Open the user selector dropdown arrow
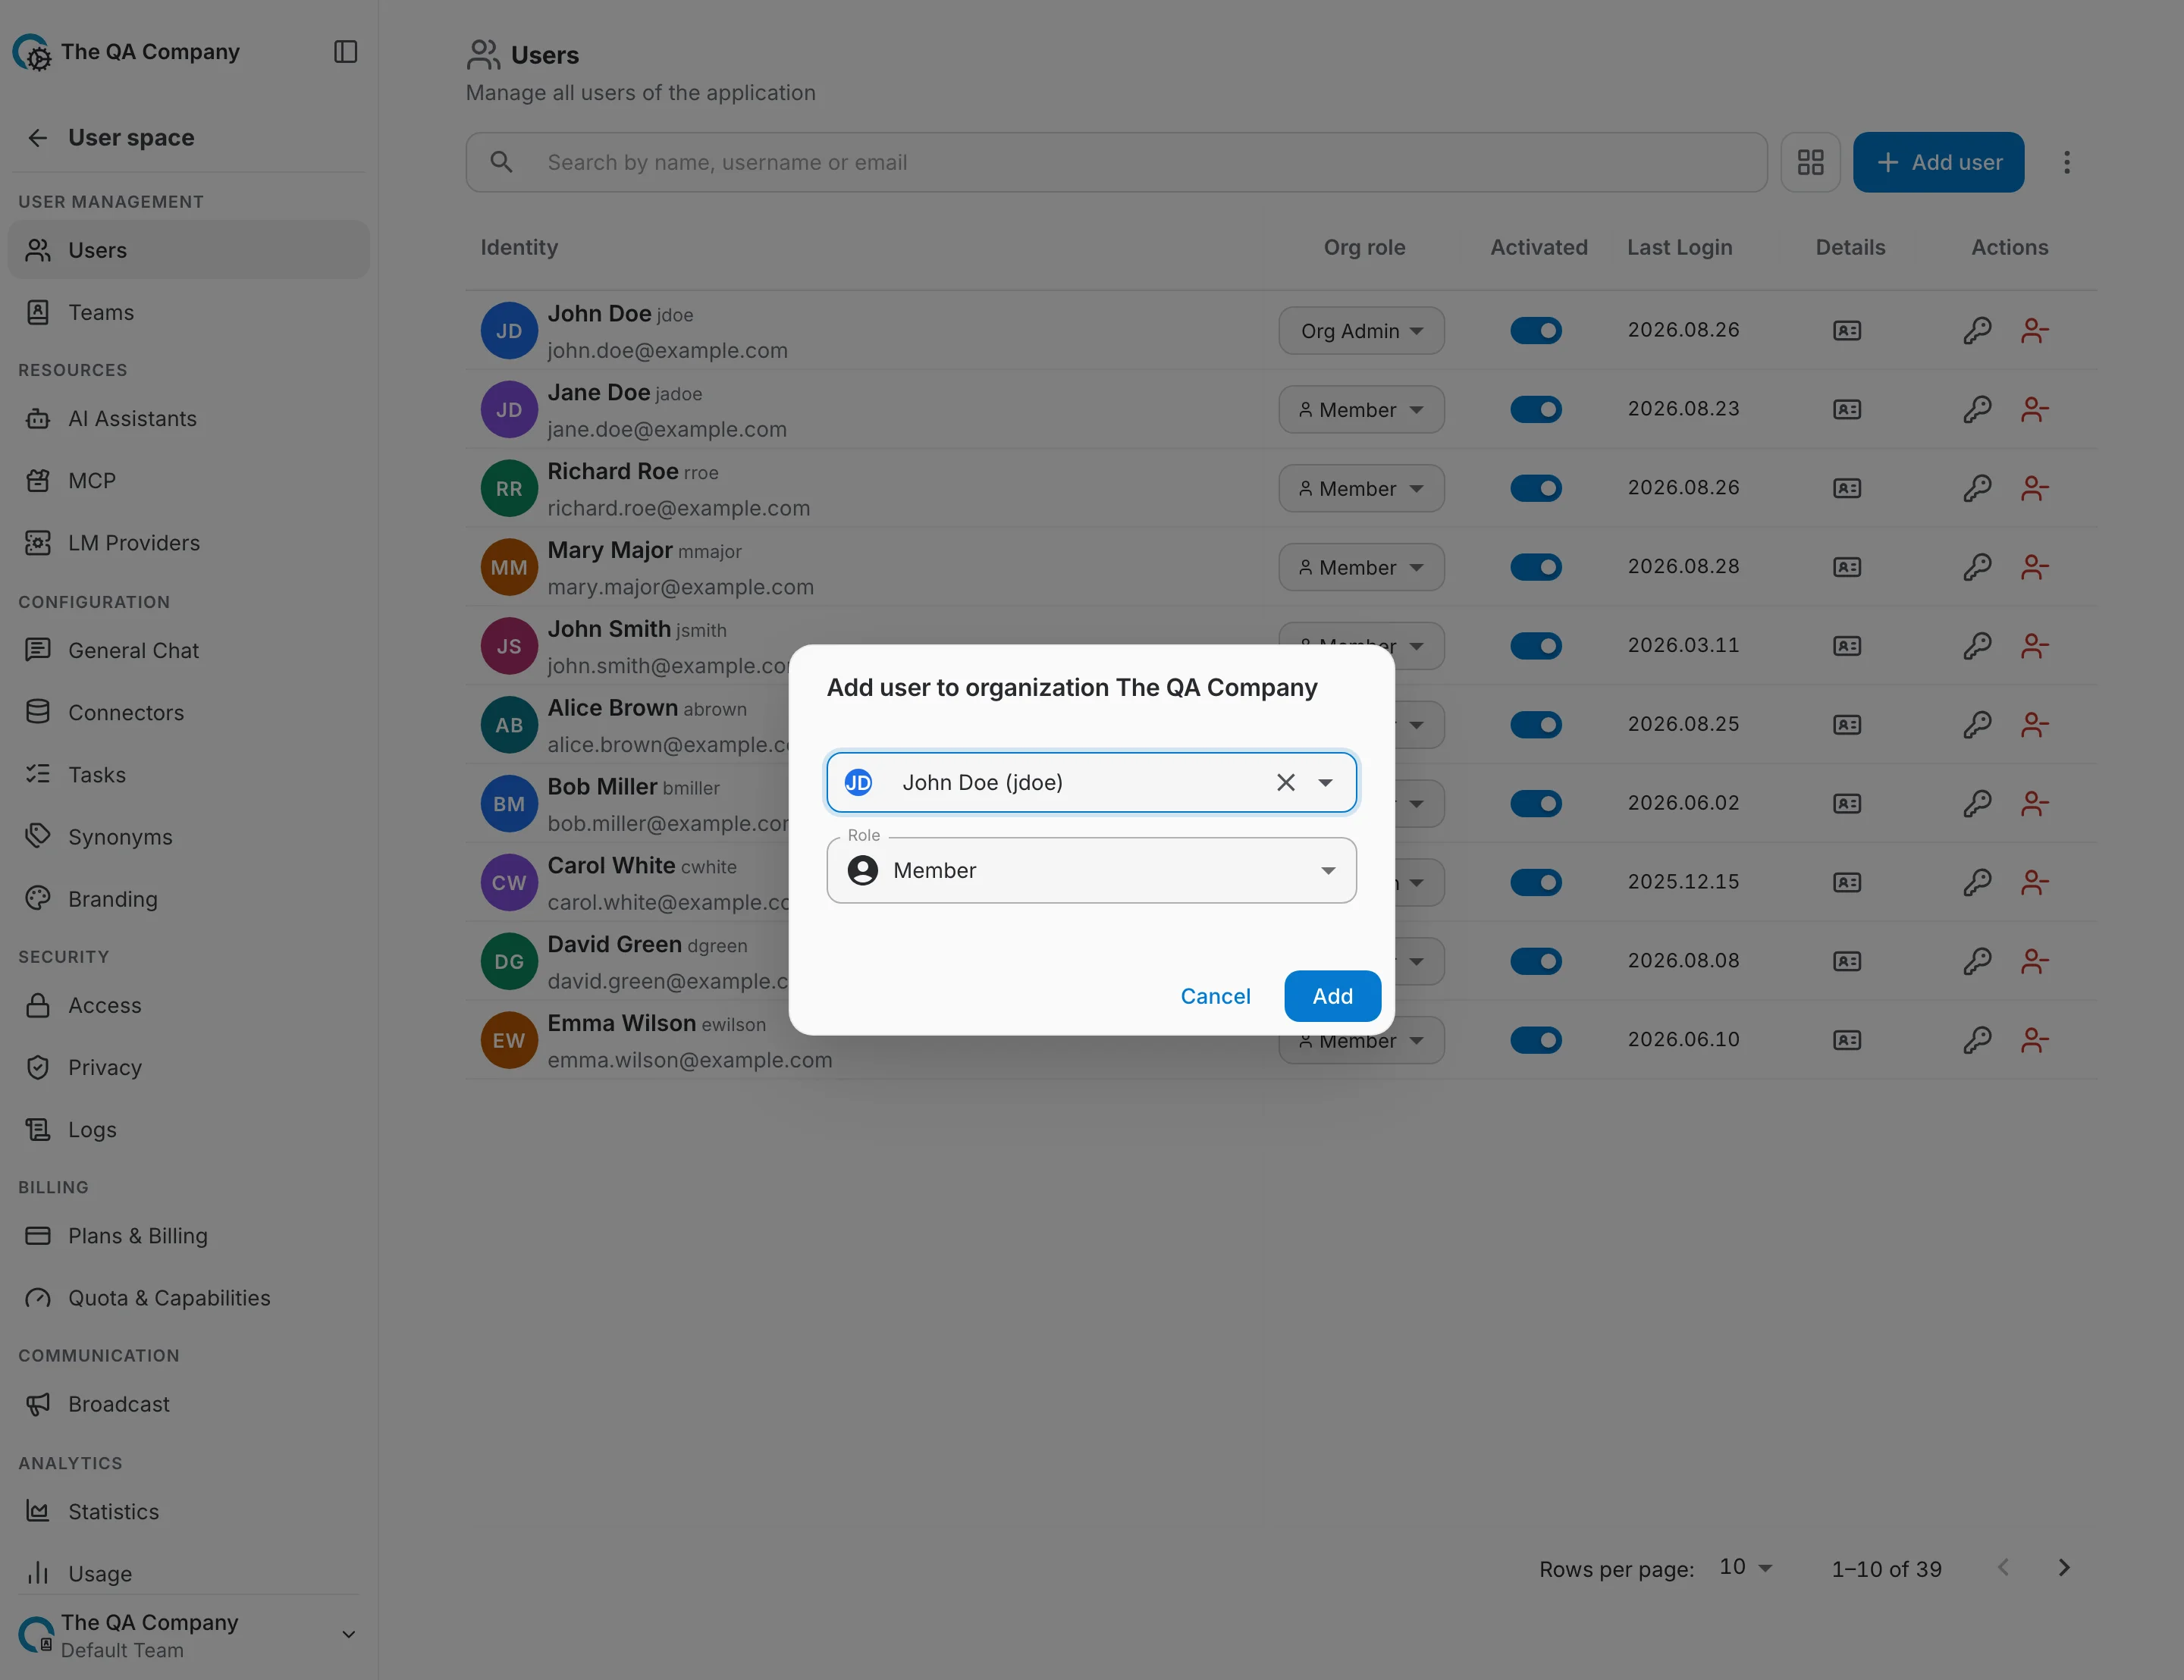 pyautogui.click(x=1325, y=782)
